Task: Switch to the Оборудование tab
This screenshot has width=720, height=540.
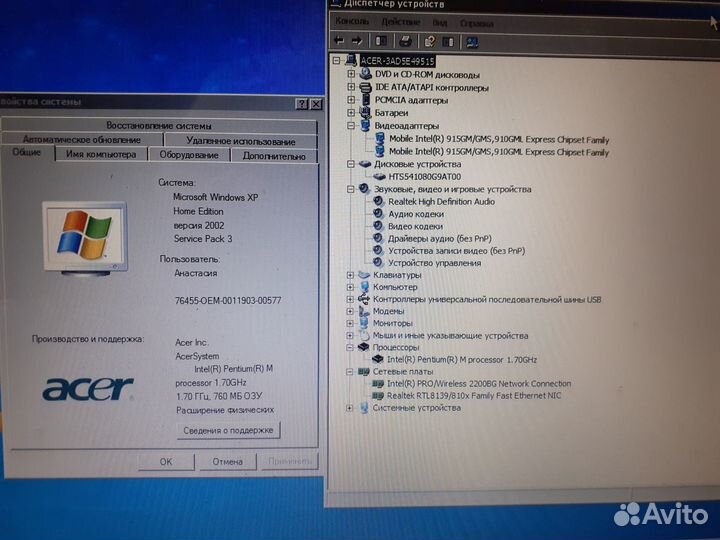Action: click(189, 155)
